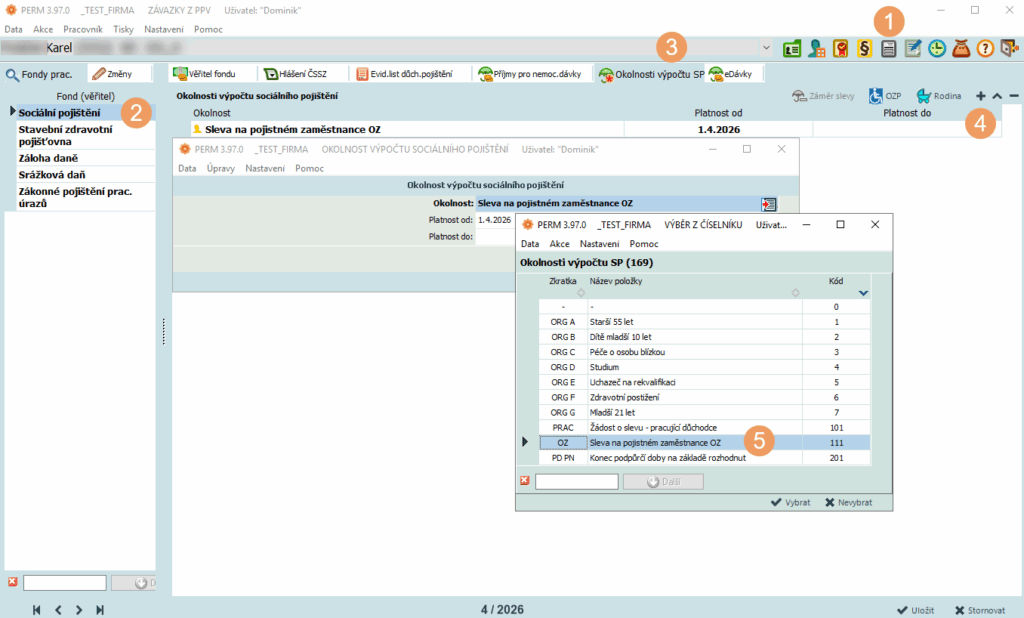The height and width of the screenshot is (618, 1024).
Task: Select Stavební zdravotní pojišťovna fund
Action: pos(86,135)
